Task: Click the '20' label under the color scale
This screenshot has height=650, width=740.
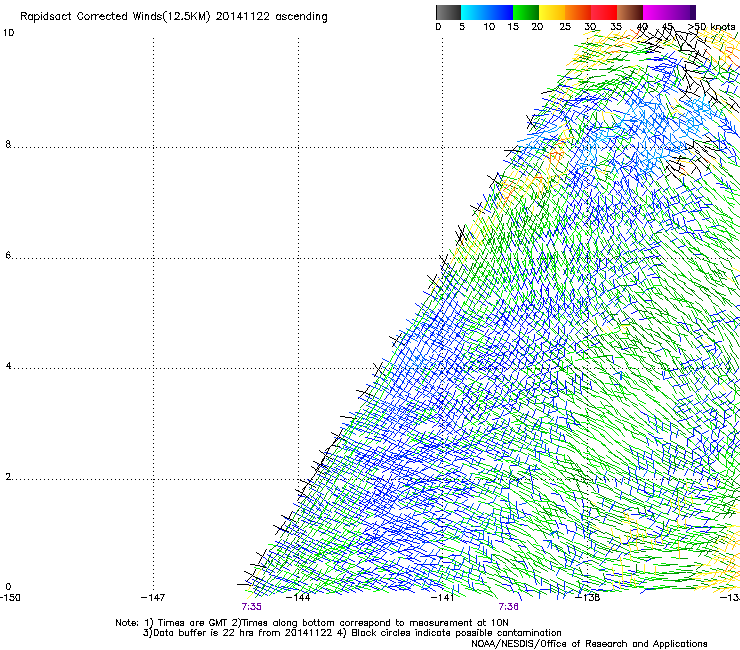Action: point(537,27)
